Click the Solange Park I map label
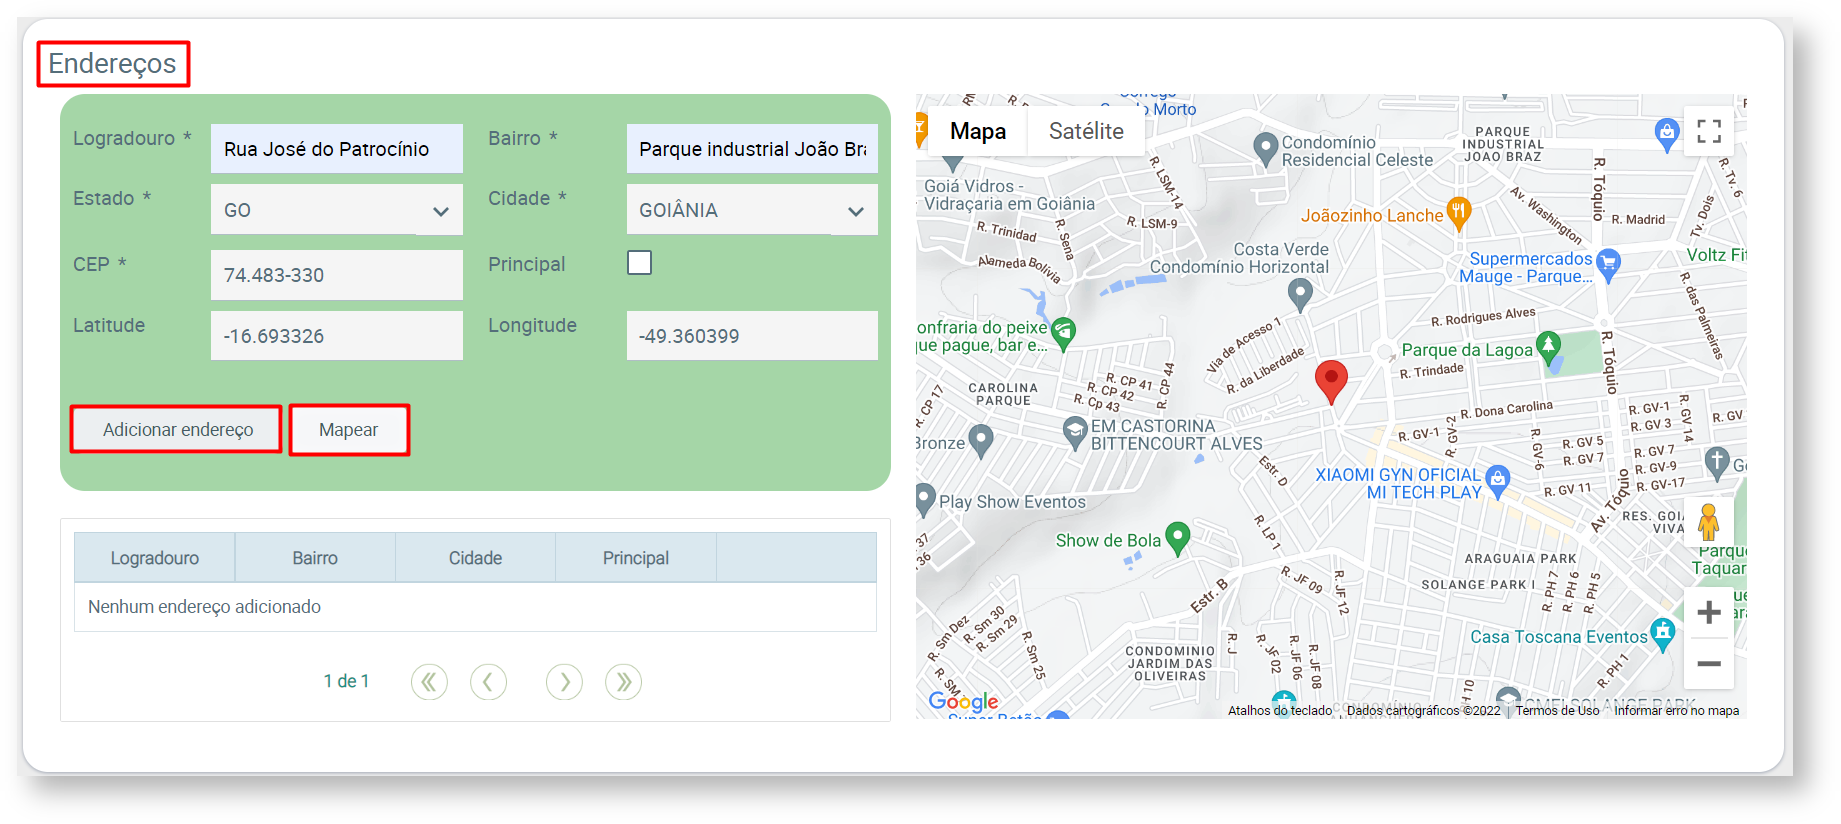This screenshot has width=1841, height=824. 1478,585
